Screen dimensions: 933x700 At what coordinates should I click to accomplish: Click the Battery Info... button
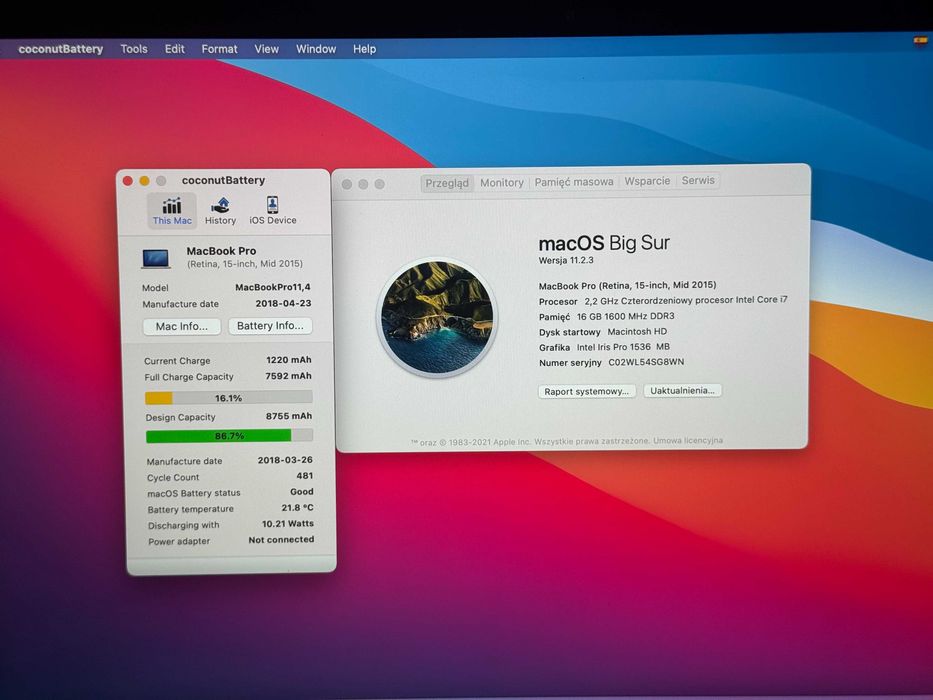coord(270,326)
